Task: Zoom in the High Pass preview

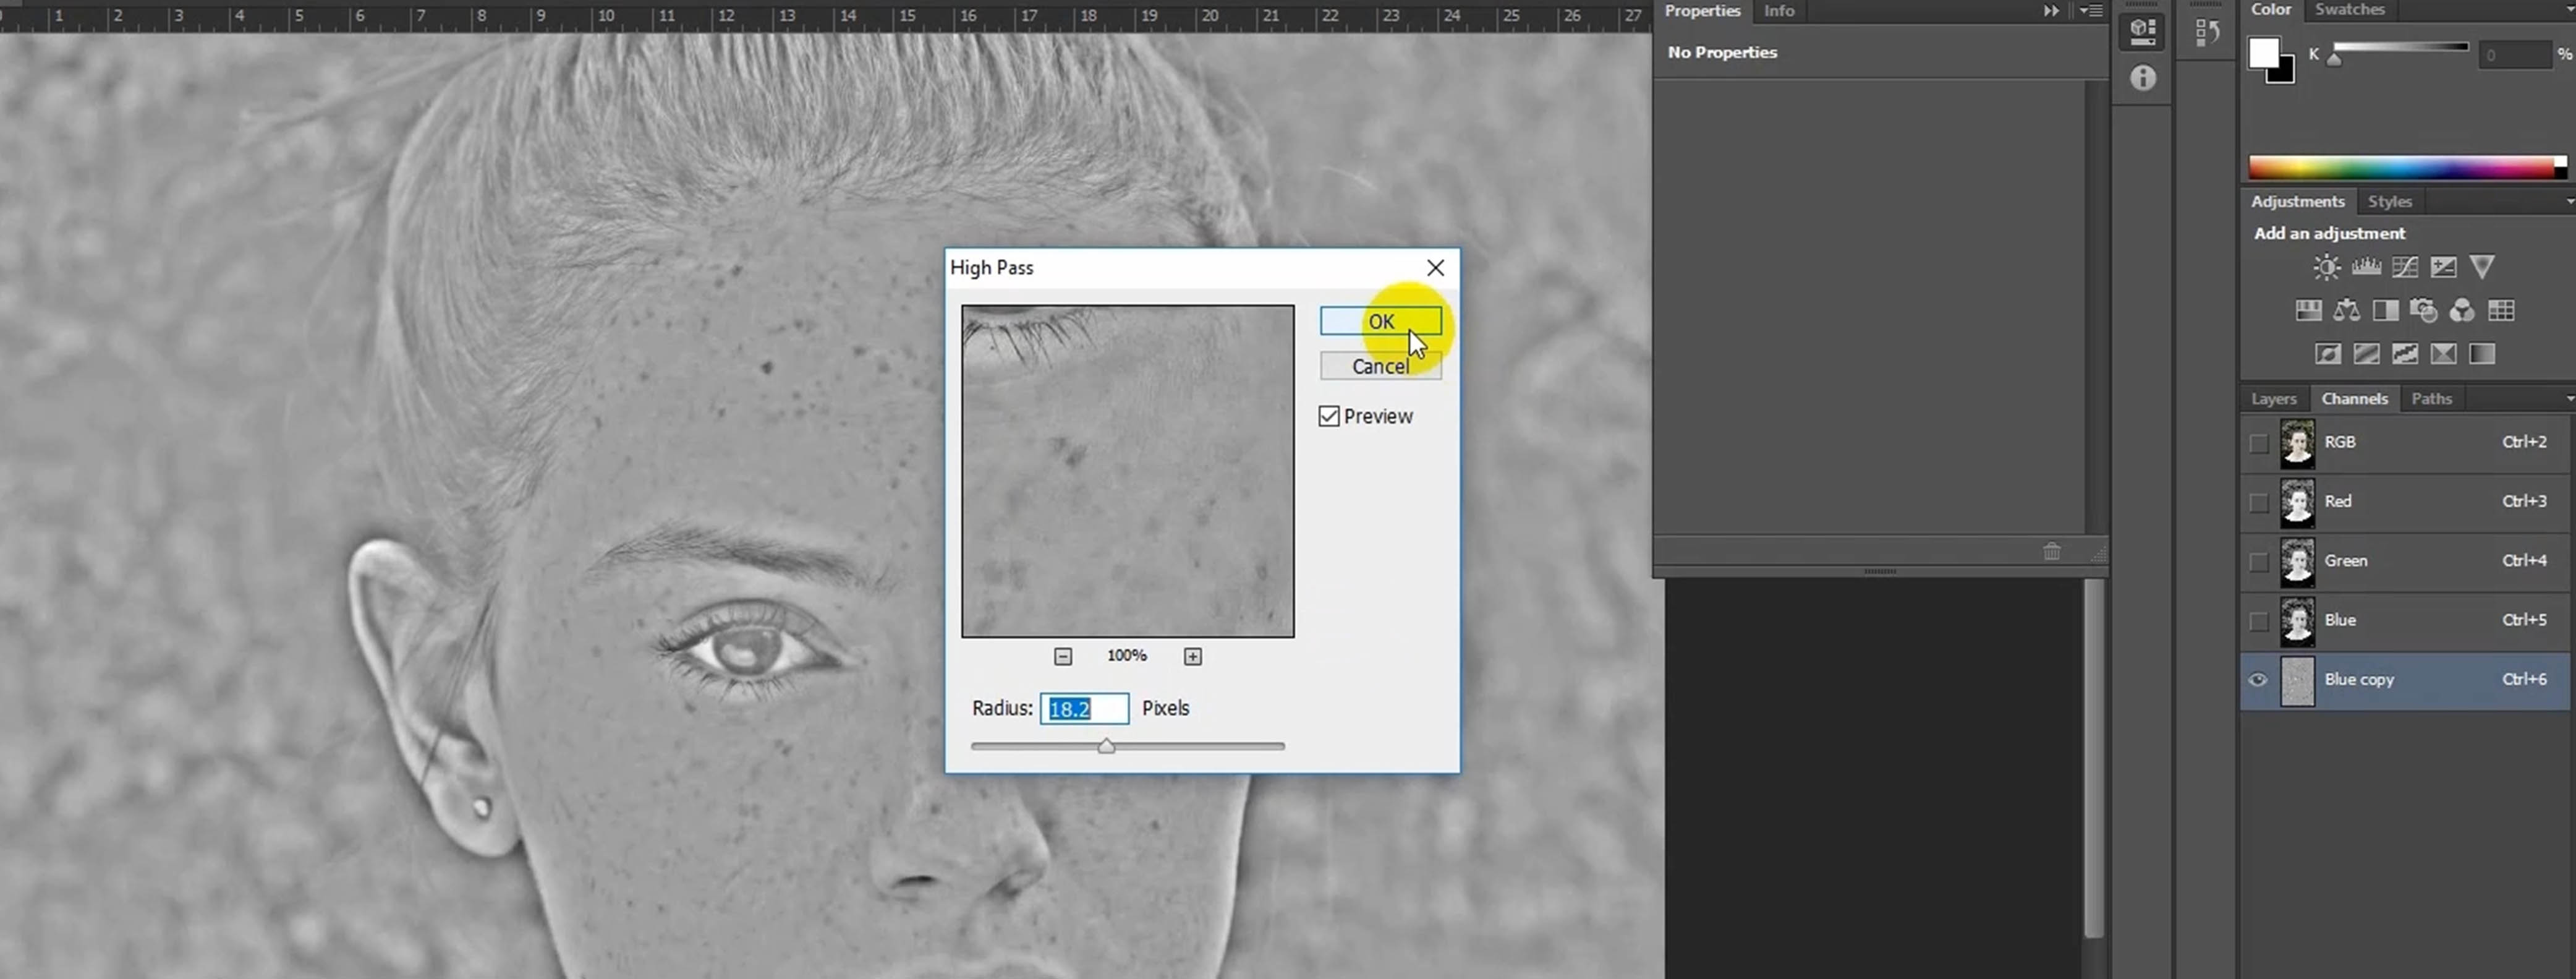Action: point(1192,656)
